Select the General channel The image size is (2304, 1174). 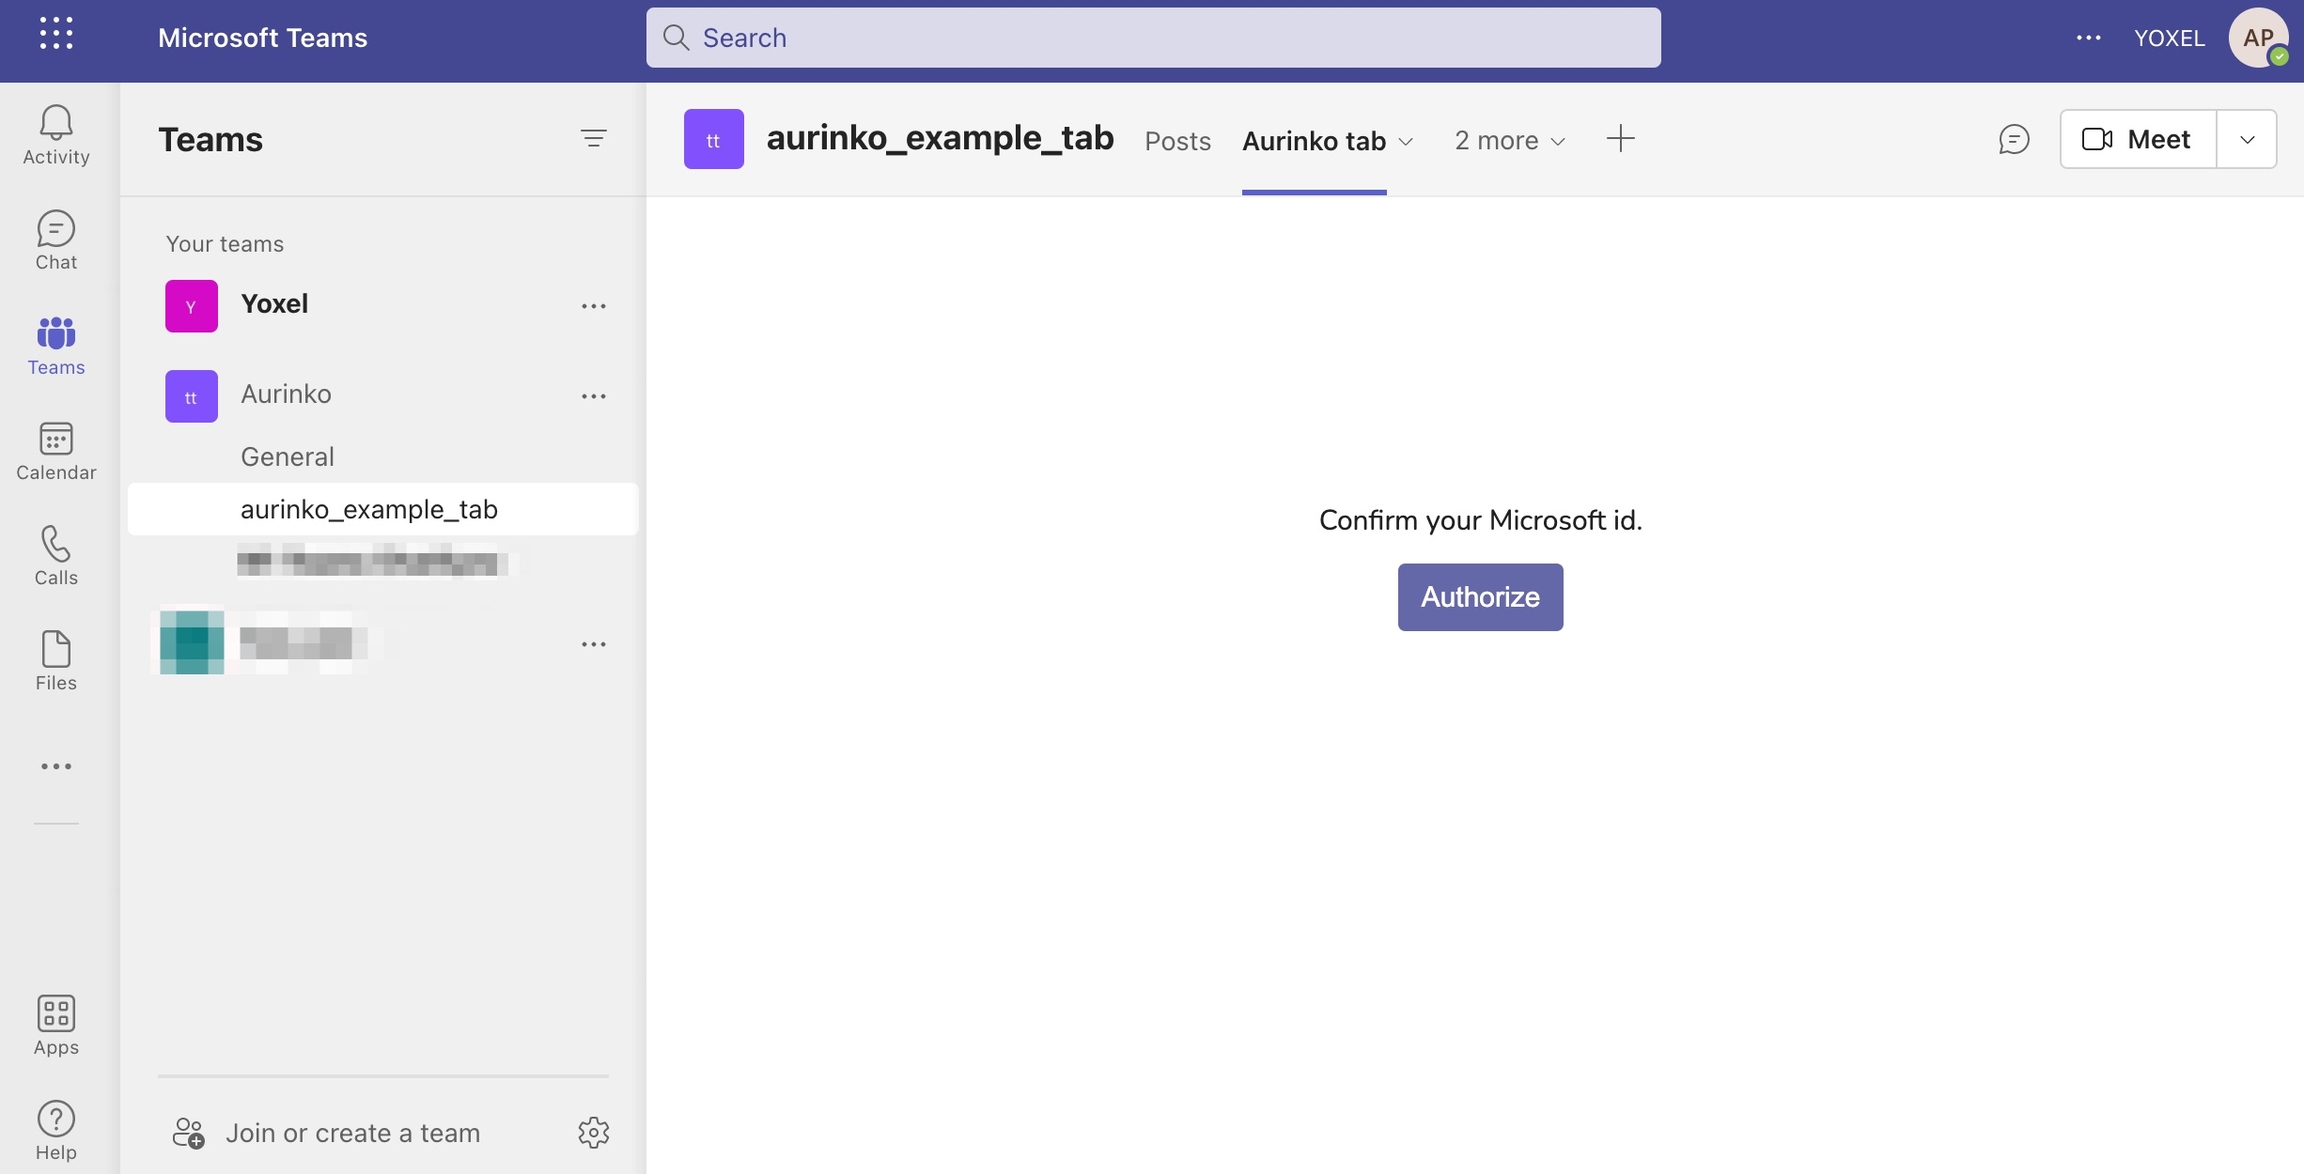287,457
